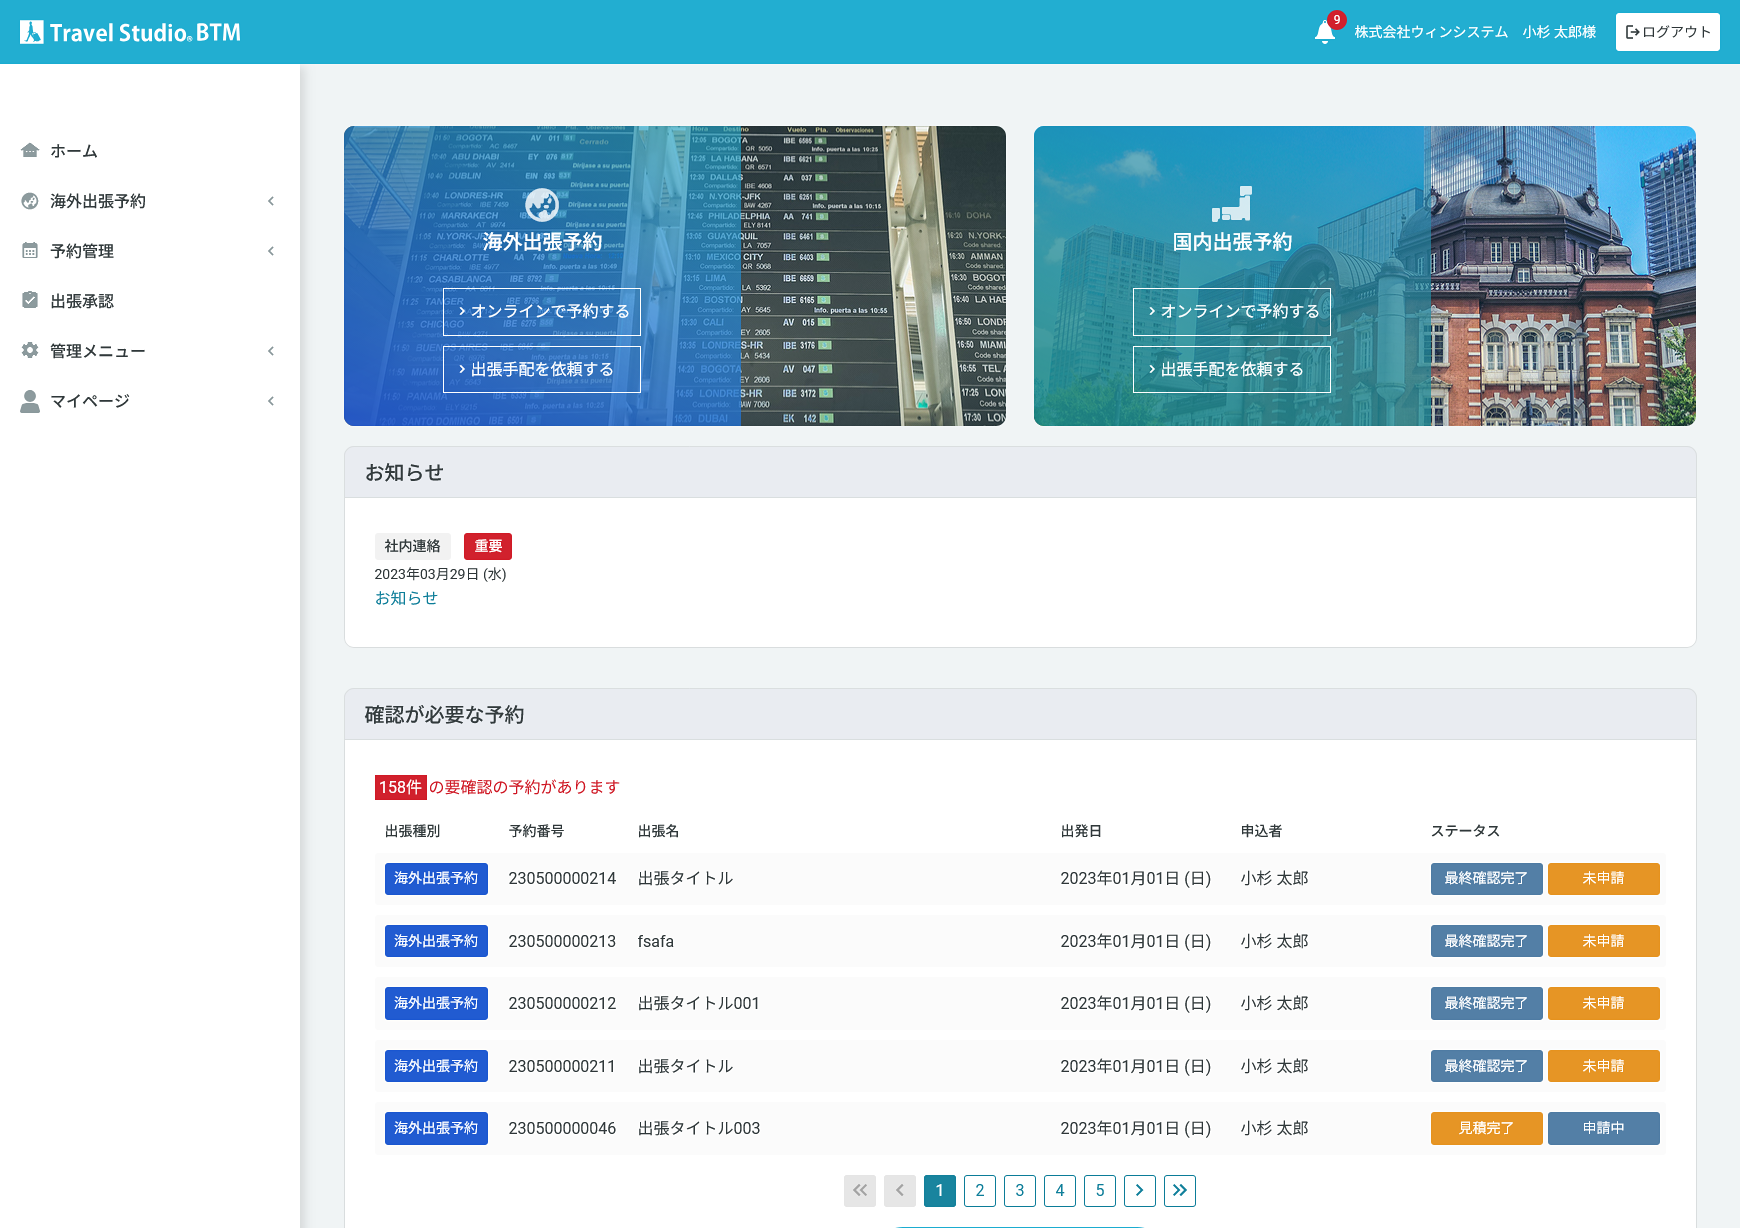Click the 158件 count badge
Image resolution: width=1740 pixels, height=1228 pixels.
[401, 787]
